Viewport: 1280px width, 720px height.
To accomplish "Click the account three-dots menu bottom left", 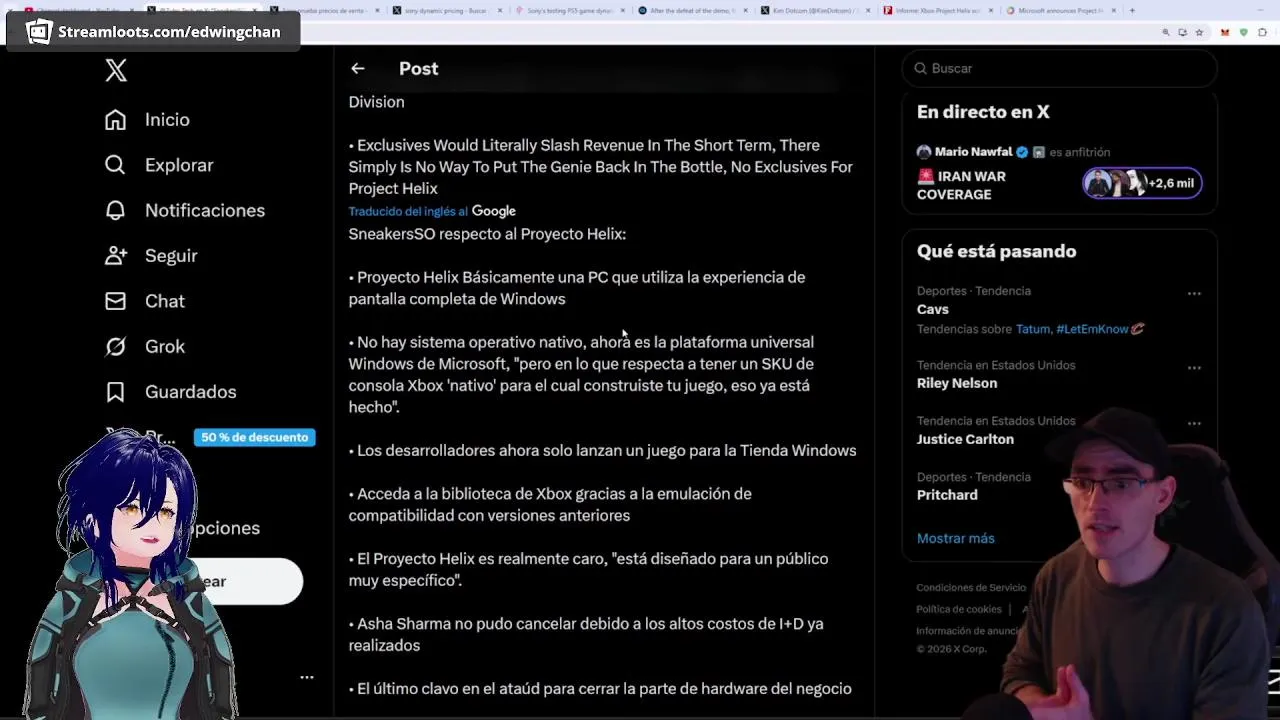I will [307, 677].
